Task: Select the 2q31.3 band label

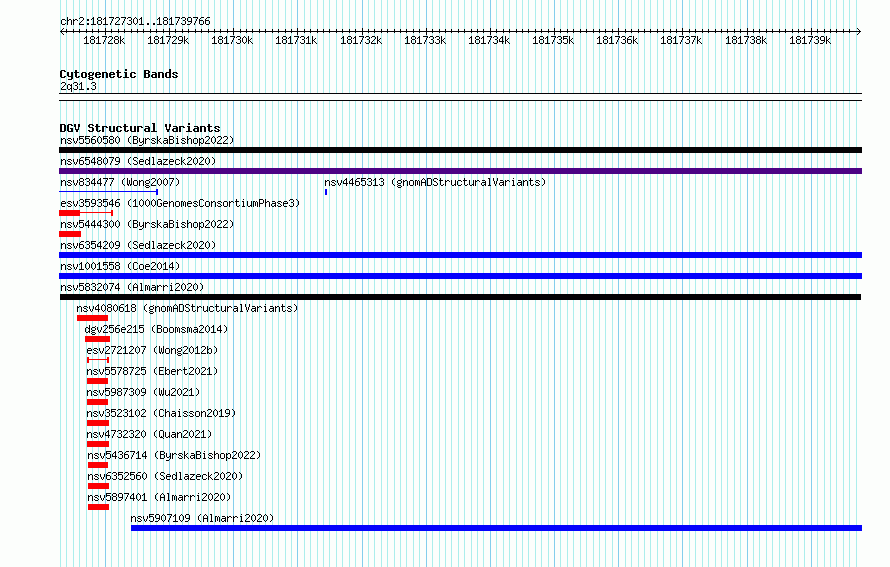Action: (78, 86)
